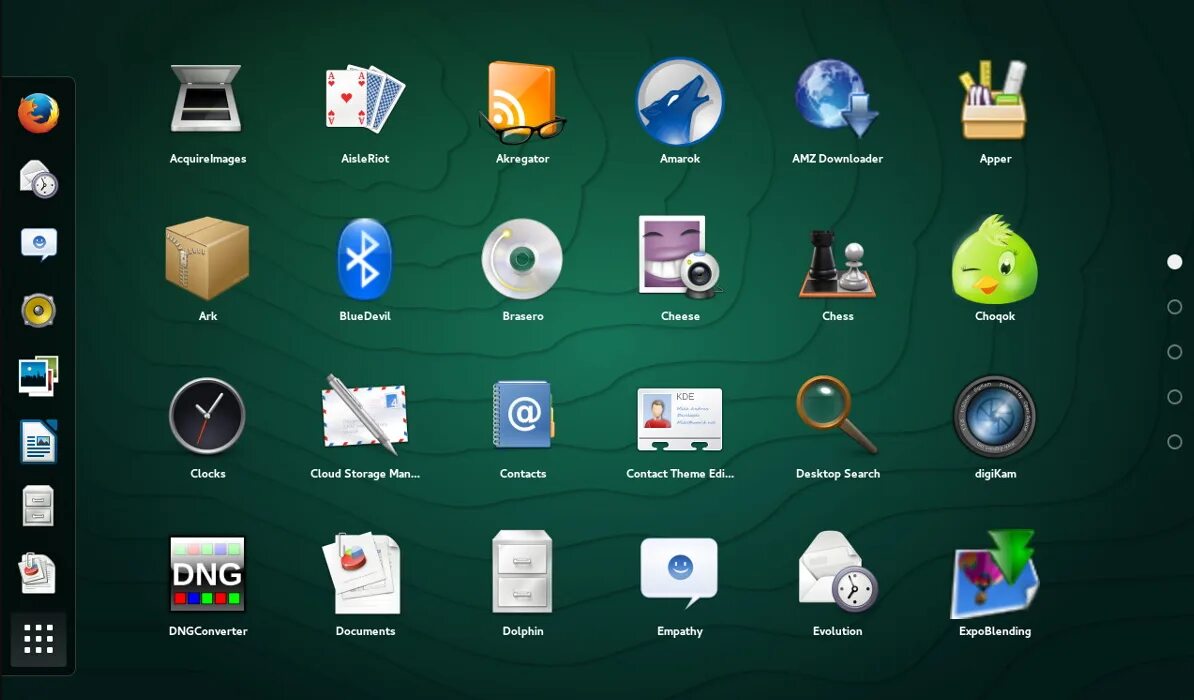Screen dimensions: 1194x700
Task: Open DNGConverter
Action: point(207,574)
